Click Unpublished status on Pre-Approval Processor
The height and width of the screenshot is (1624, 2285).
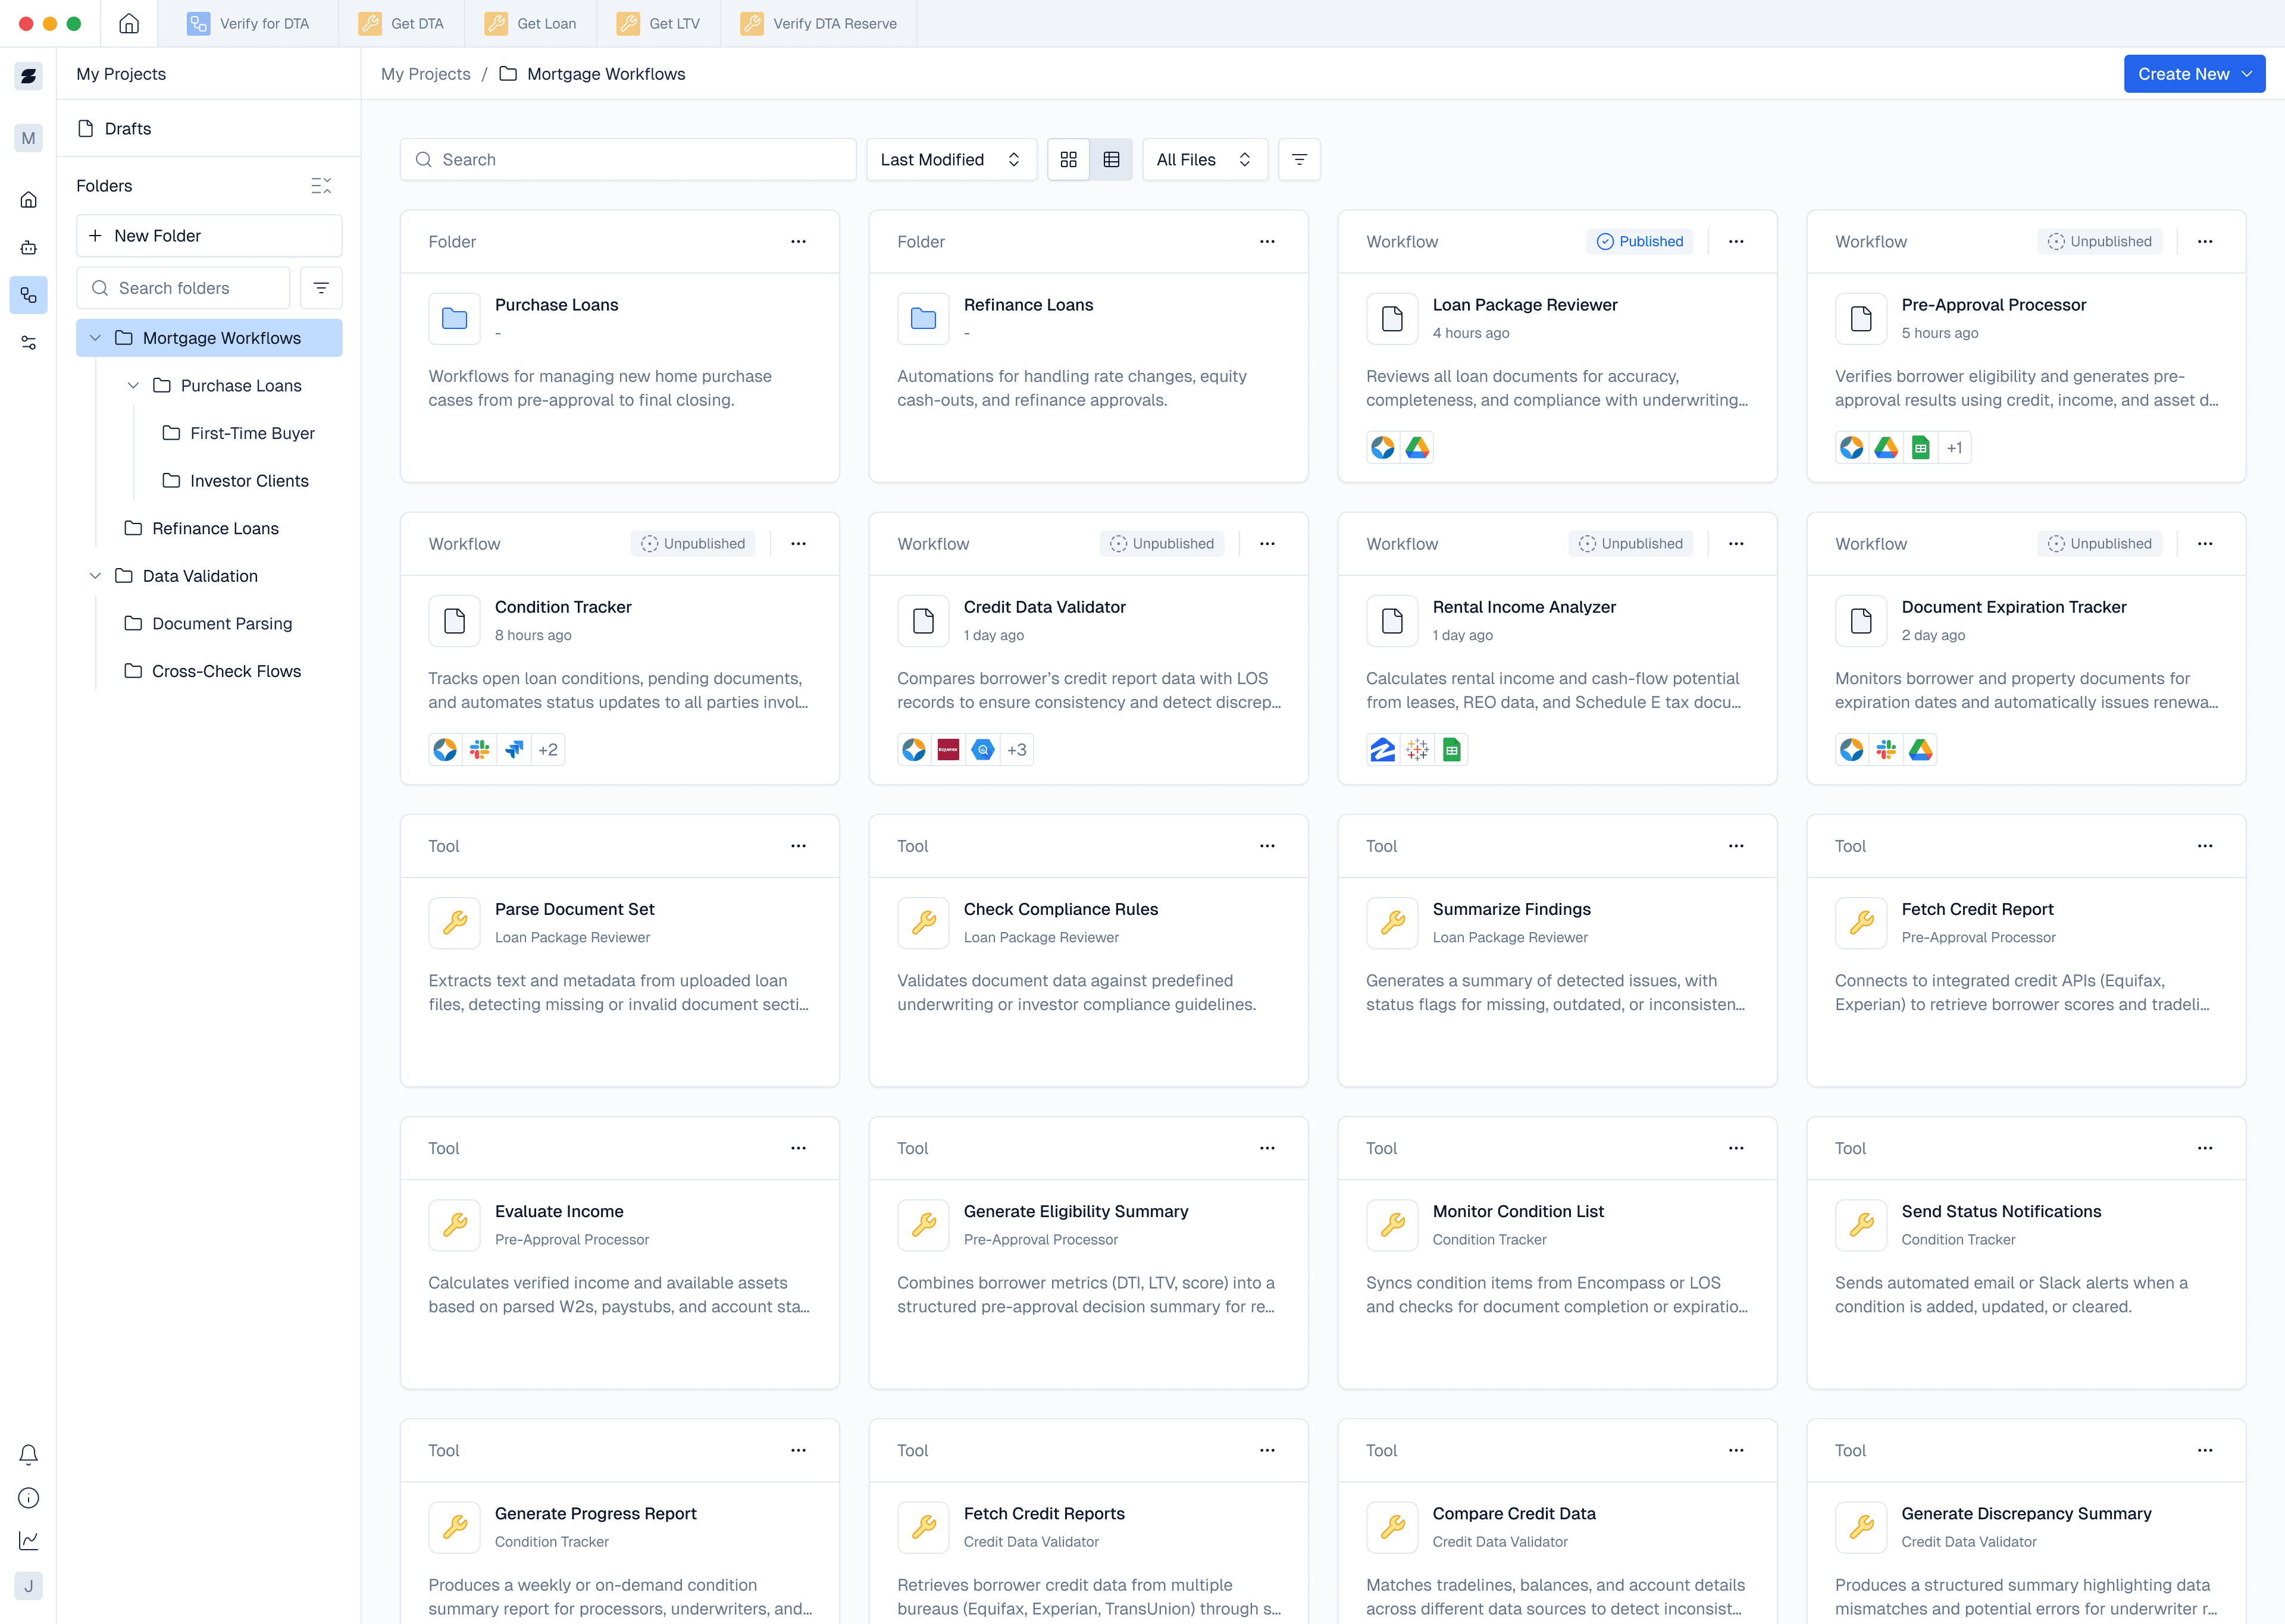tap(2099, 242)
